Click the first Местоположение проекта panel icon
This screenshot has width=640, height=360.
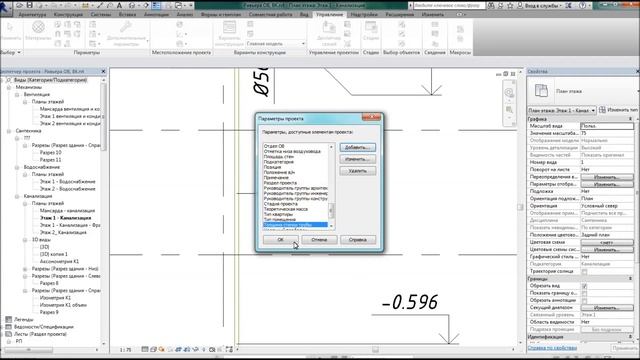click(180, 24)
